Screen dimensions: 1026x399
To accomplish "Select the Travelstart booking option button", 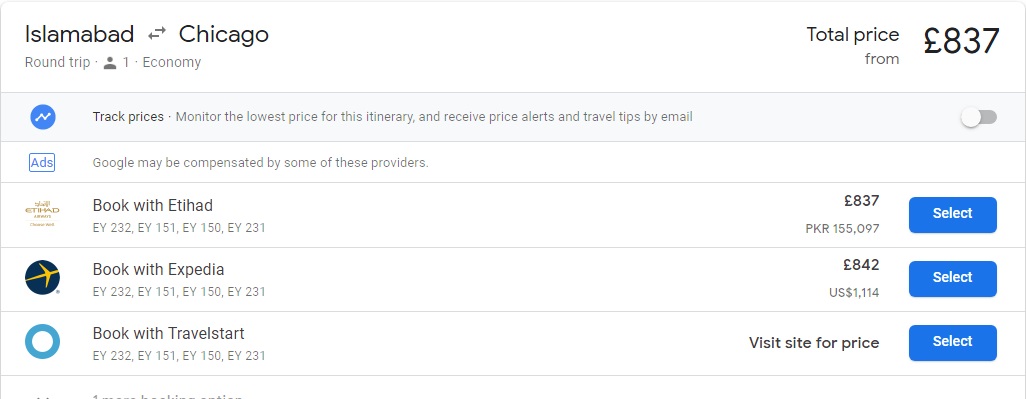I will click(x=953, y=343).
